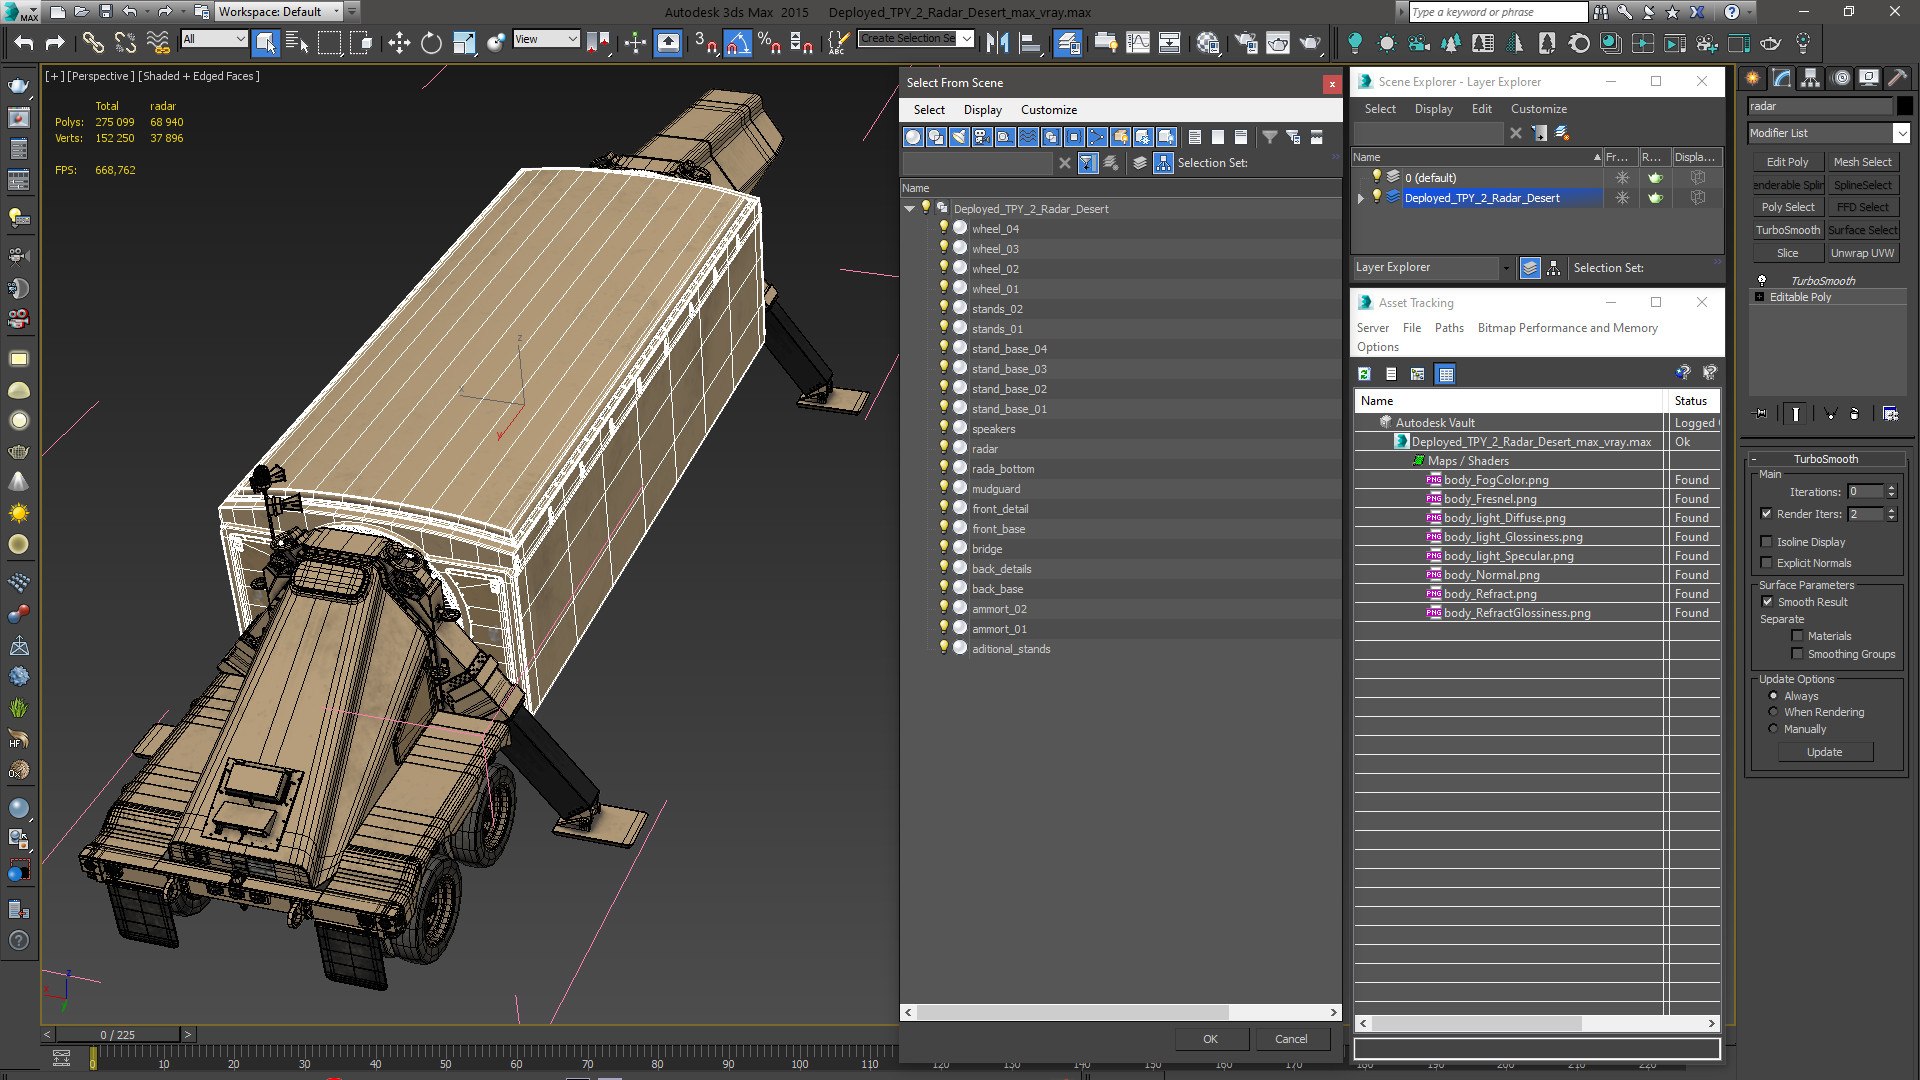Open Asset Tracking help icon
This screenshot has height=1080, width=1920.
(1682, 373)
